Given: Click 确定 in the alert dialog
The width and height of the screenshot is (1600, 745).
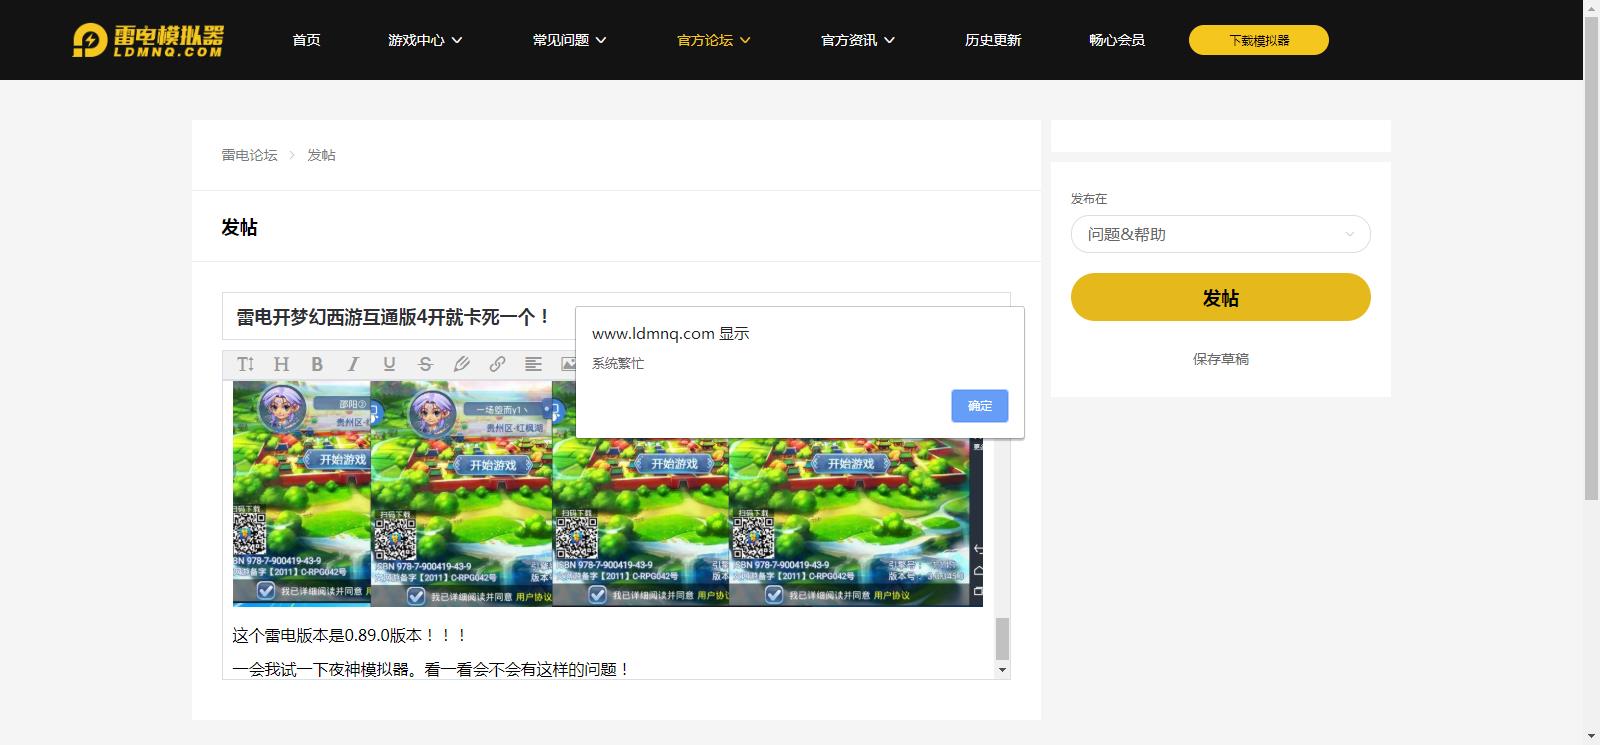Looking at the screenshot, I should click(x=979, y=406).
